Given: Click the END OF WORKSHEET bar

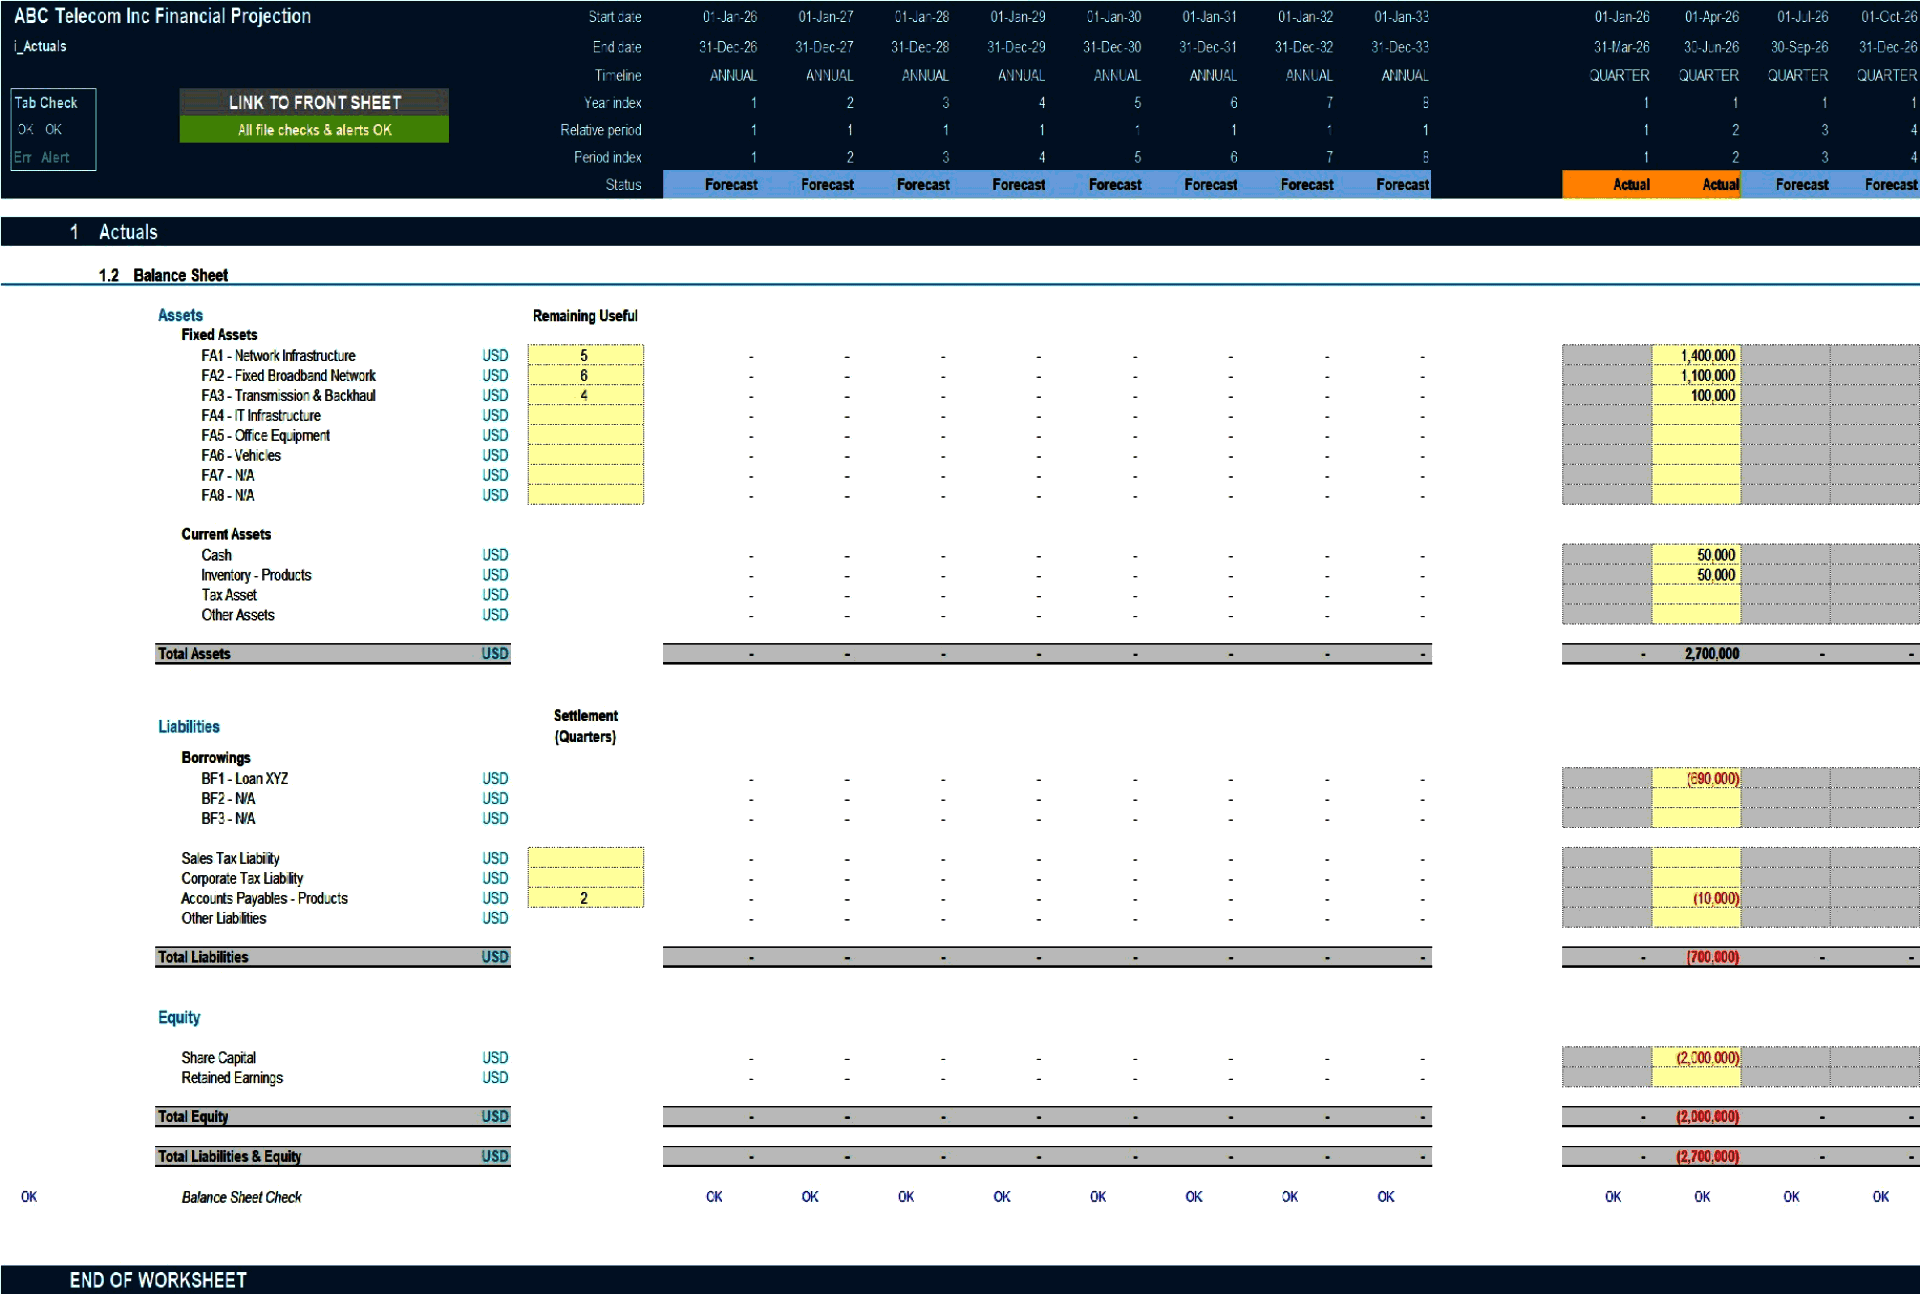Looking at the screenshot, I should (x=154, y=1279).
